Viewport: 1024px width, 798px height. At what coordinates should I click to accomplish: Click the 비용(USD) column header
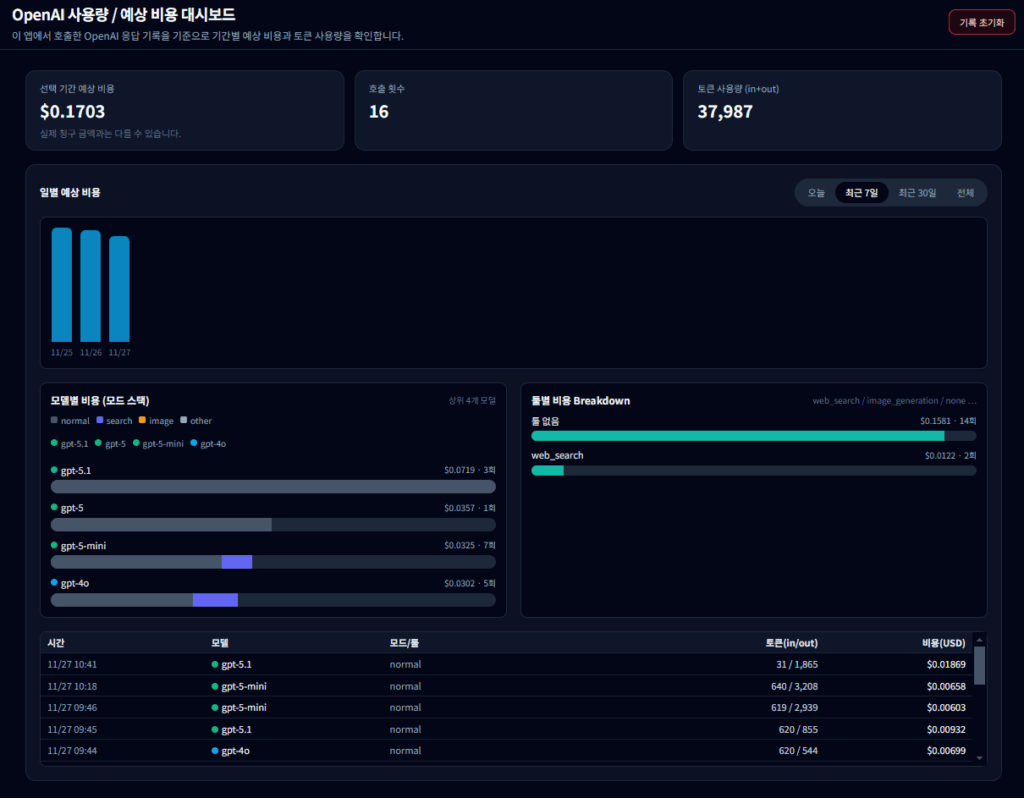(x=944, y=643)
